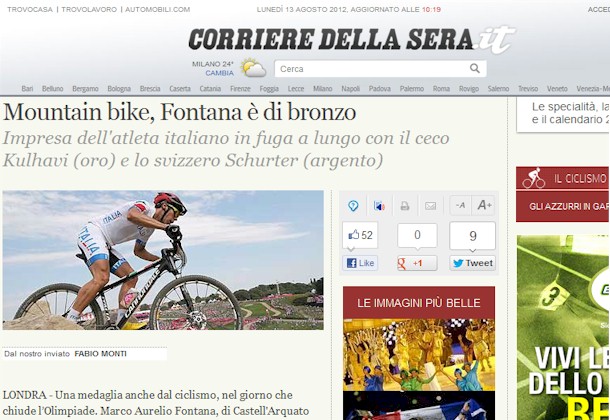The width and height of the screenshot is (610, 420).
Task: Change city with CAMBIA link
Action: 219,73
